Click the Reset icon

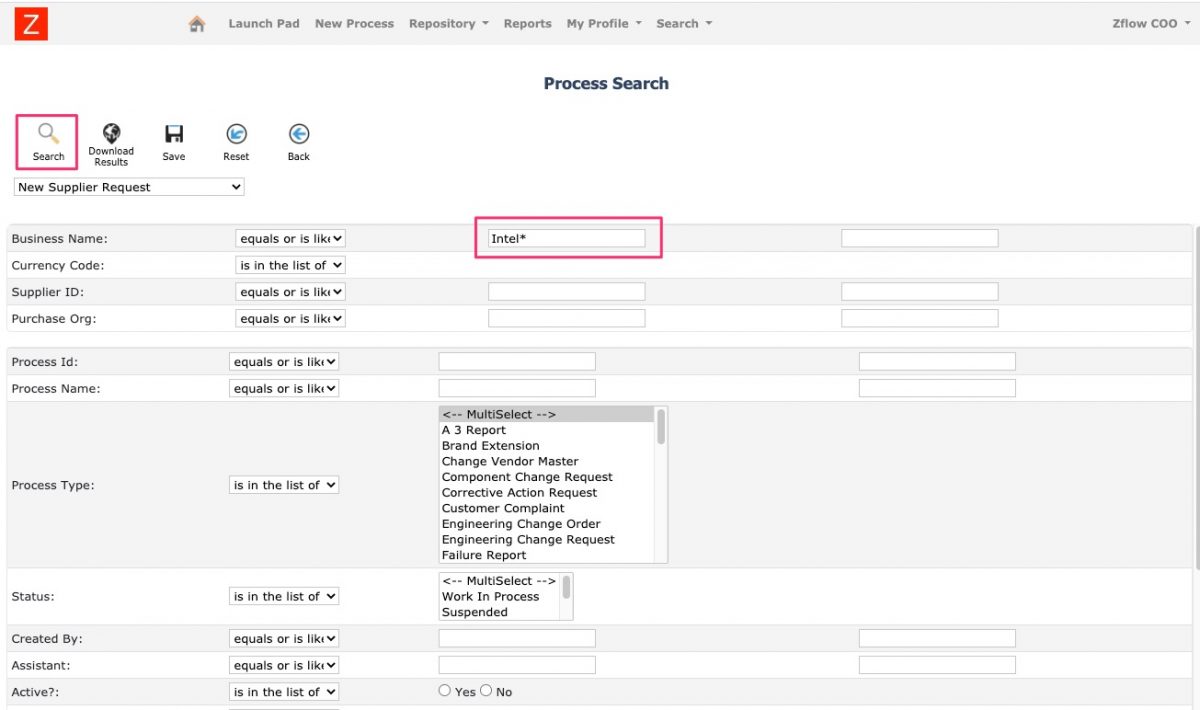pyautogui.click(x=236, y=133)
